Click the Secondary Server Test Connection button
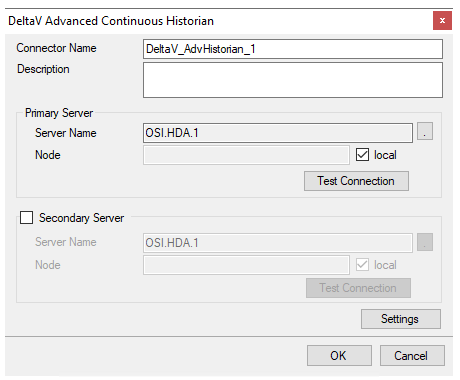Viewport: 460px width, 380px height. 358,288
